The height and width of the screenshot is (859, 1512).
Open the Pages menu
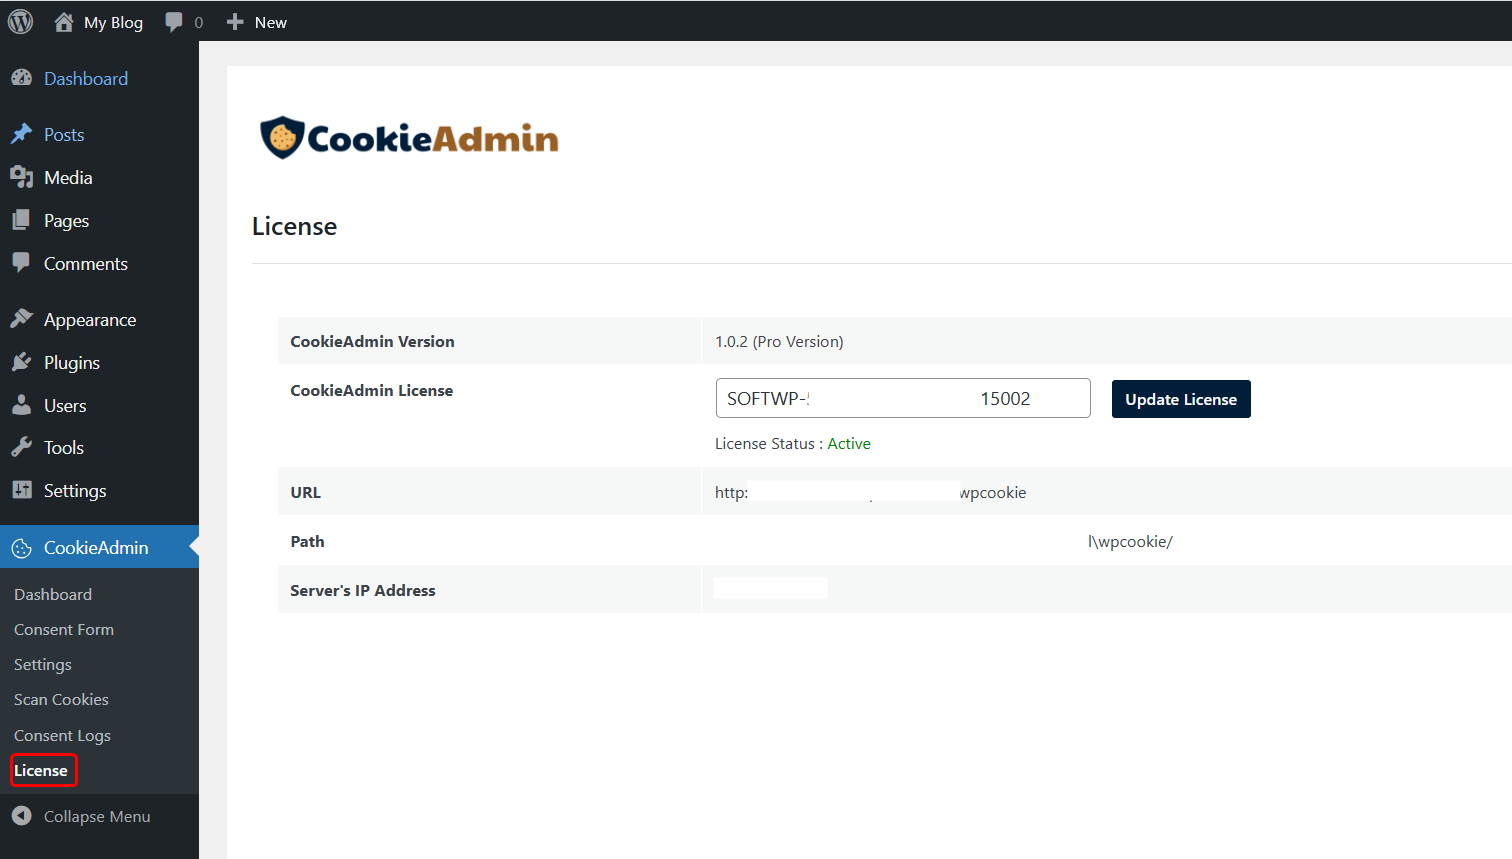[66, 220]
